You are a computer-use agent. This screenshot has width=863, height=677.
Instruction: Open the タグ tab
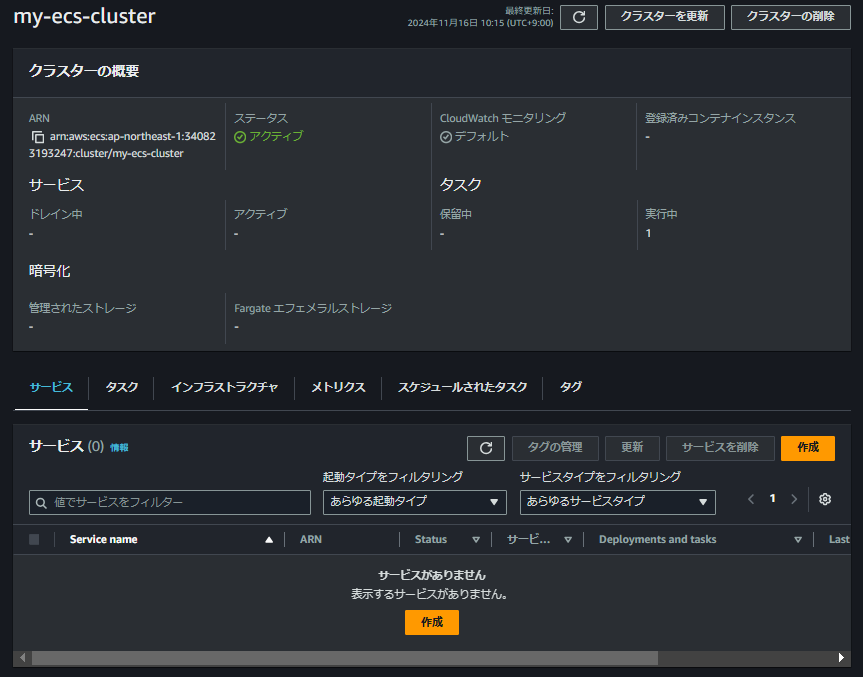click(x=570, y=387)
